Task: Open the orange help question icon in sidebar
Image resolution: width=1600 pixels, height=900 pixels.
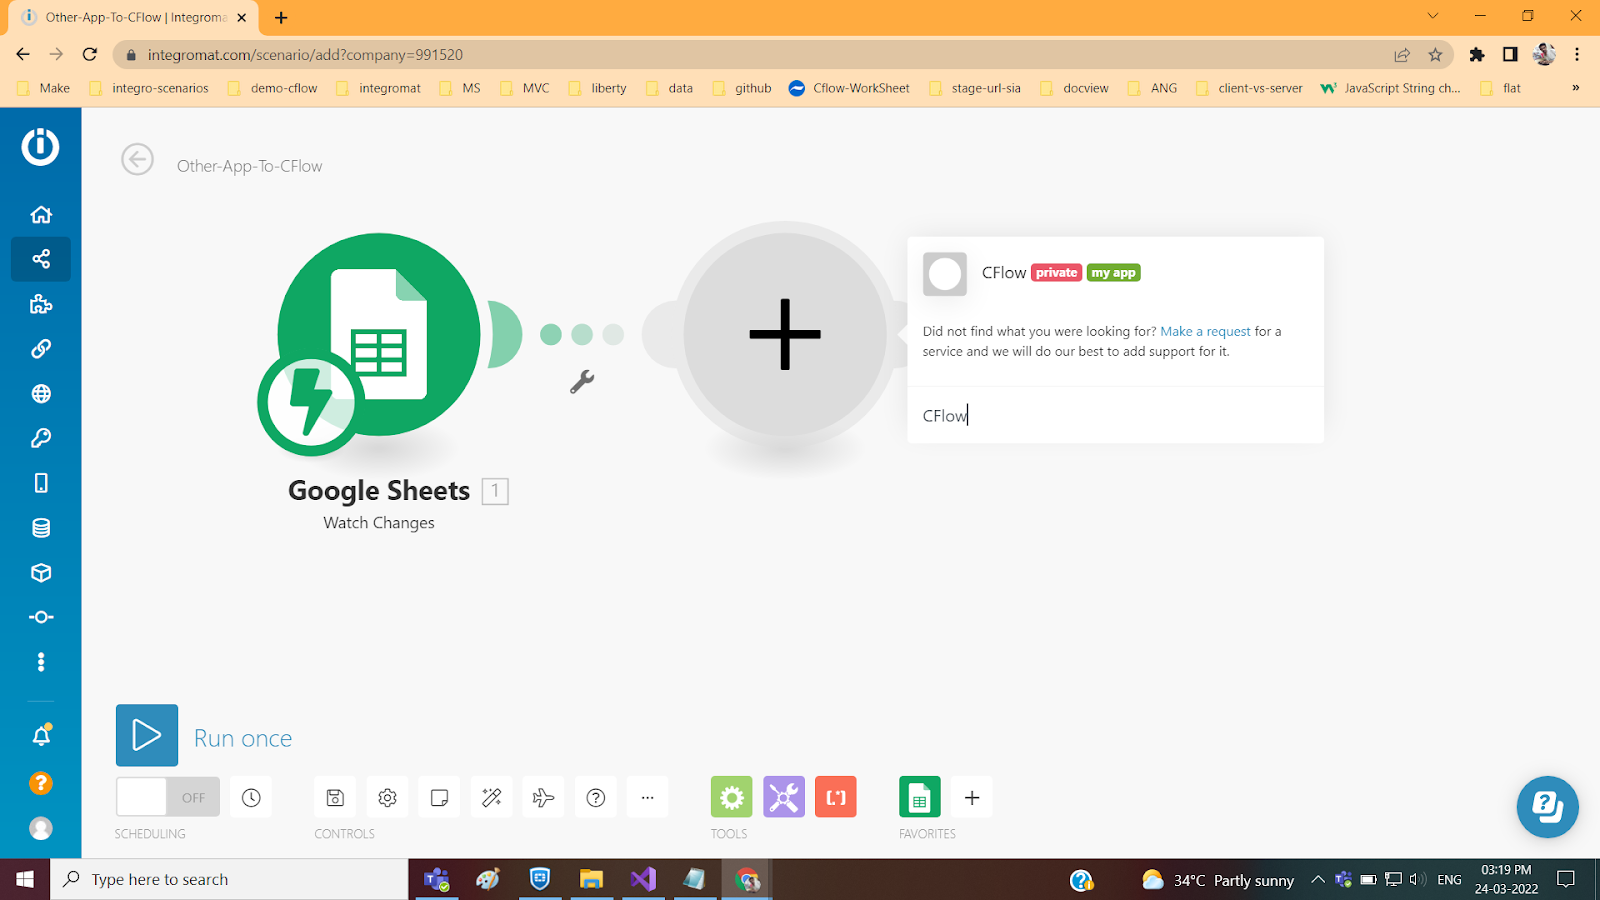Action: click(x=41, y=783)
